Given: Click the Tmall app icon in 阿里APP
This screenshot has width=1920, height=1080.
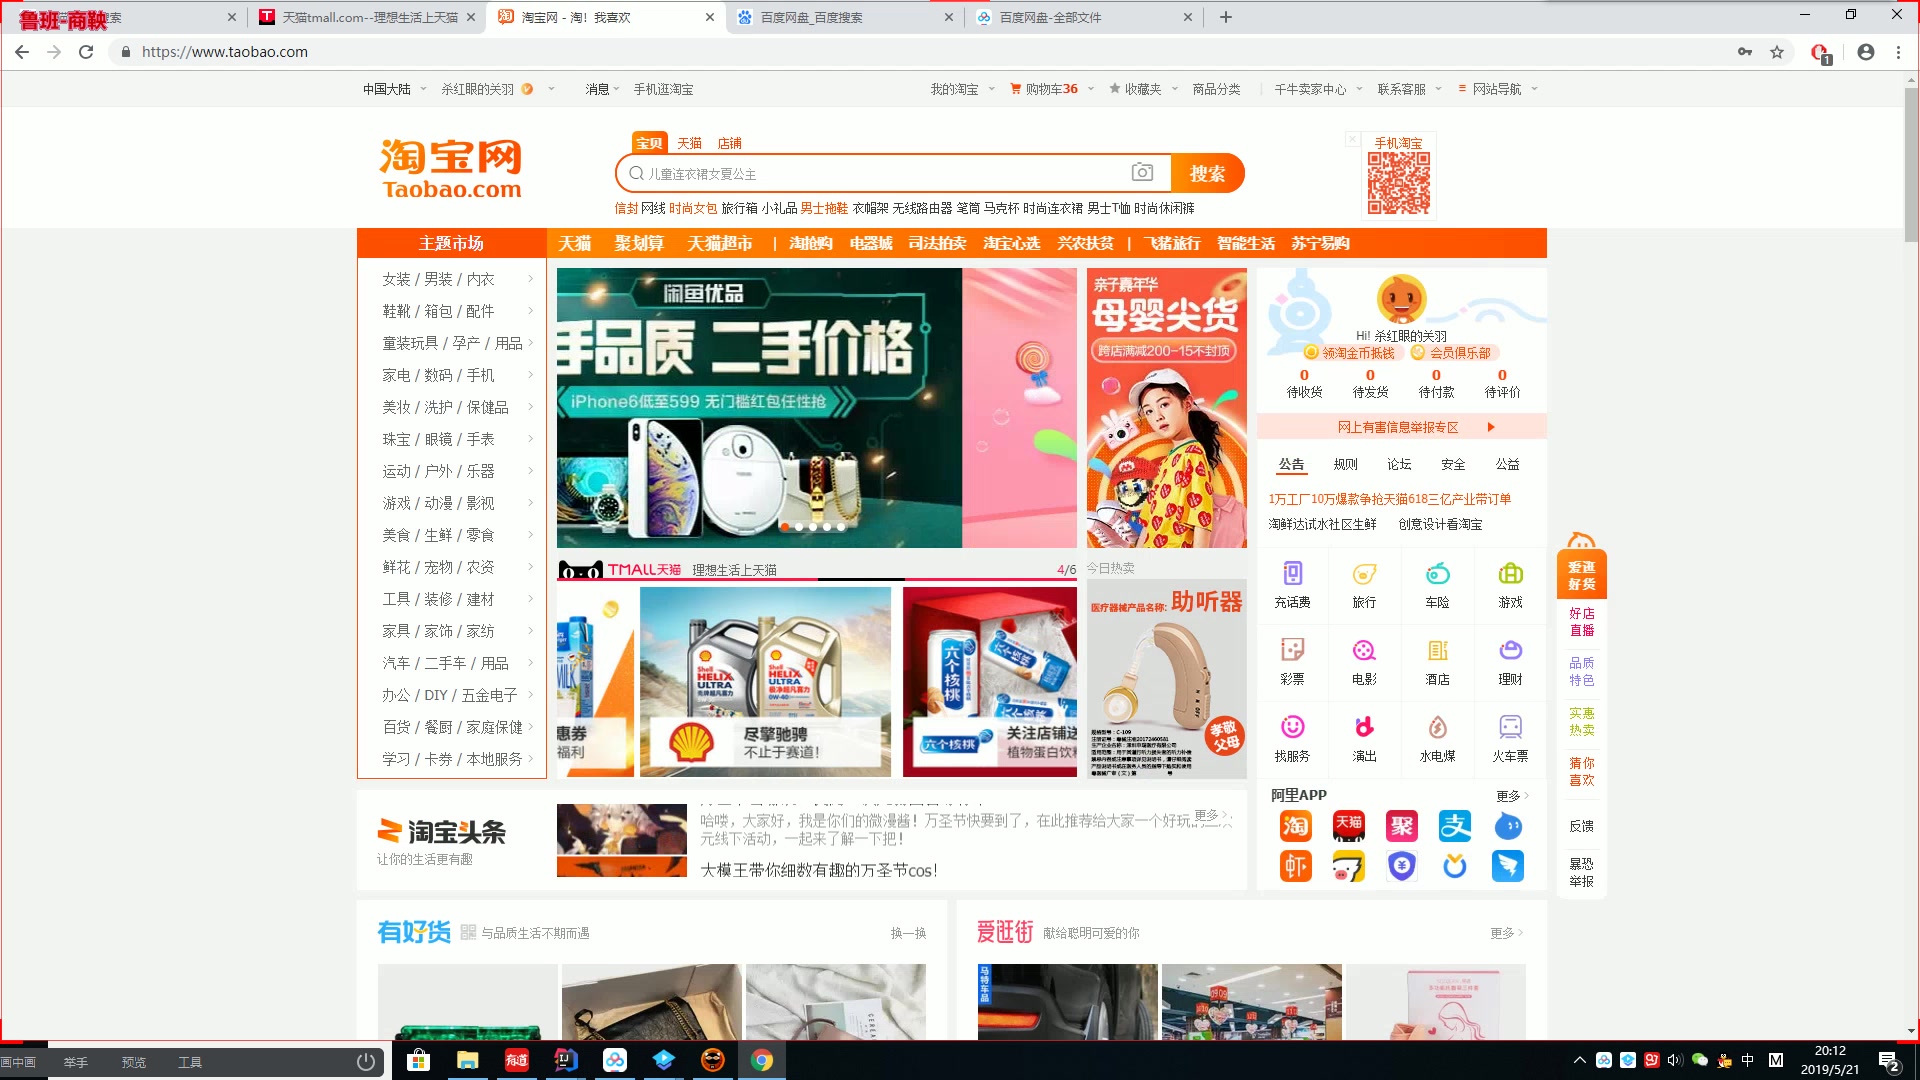Looking at the screenshot, I should click(1348, 826).
